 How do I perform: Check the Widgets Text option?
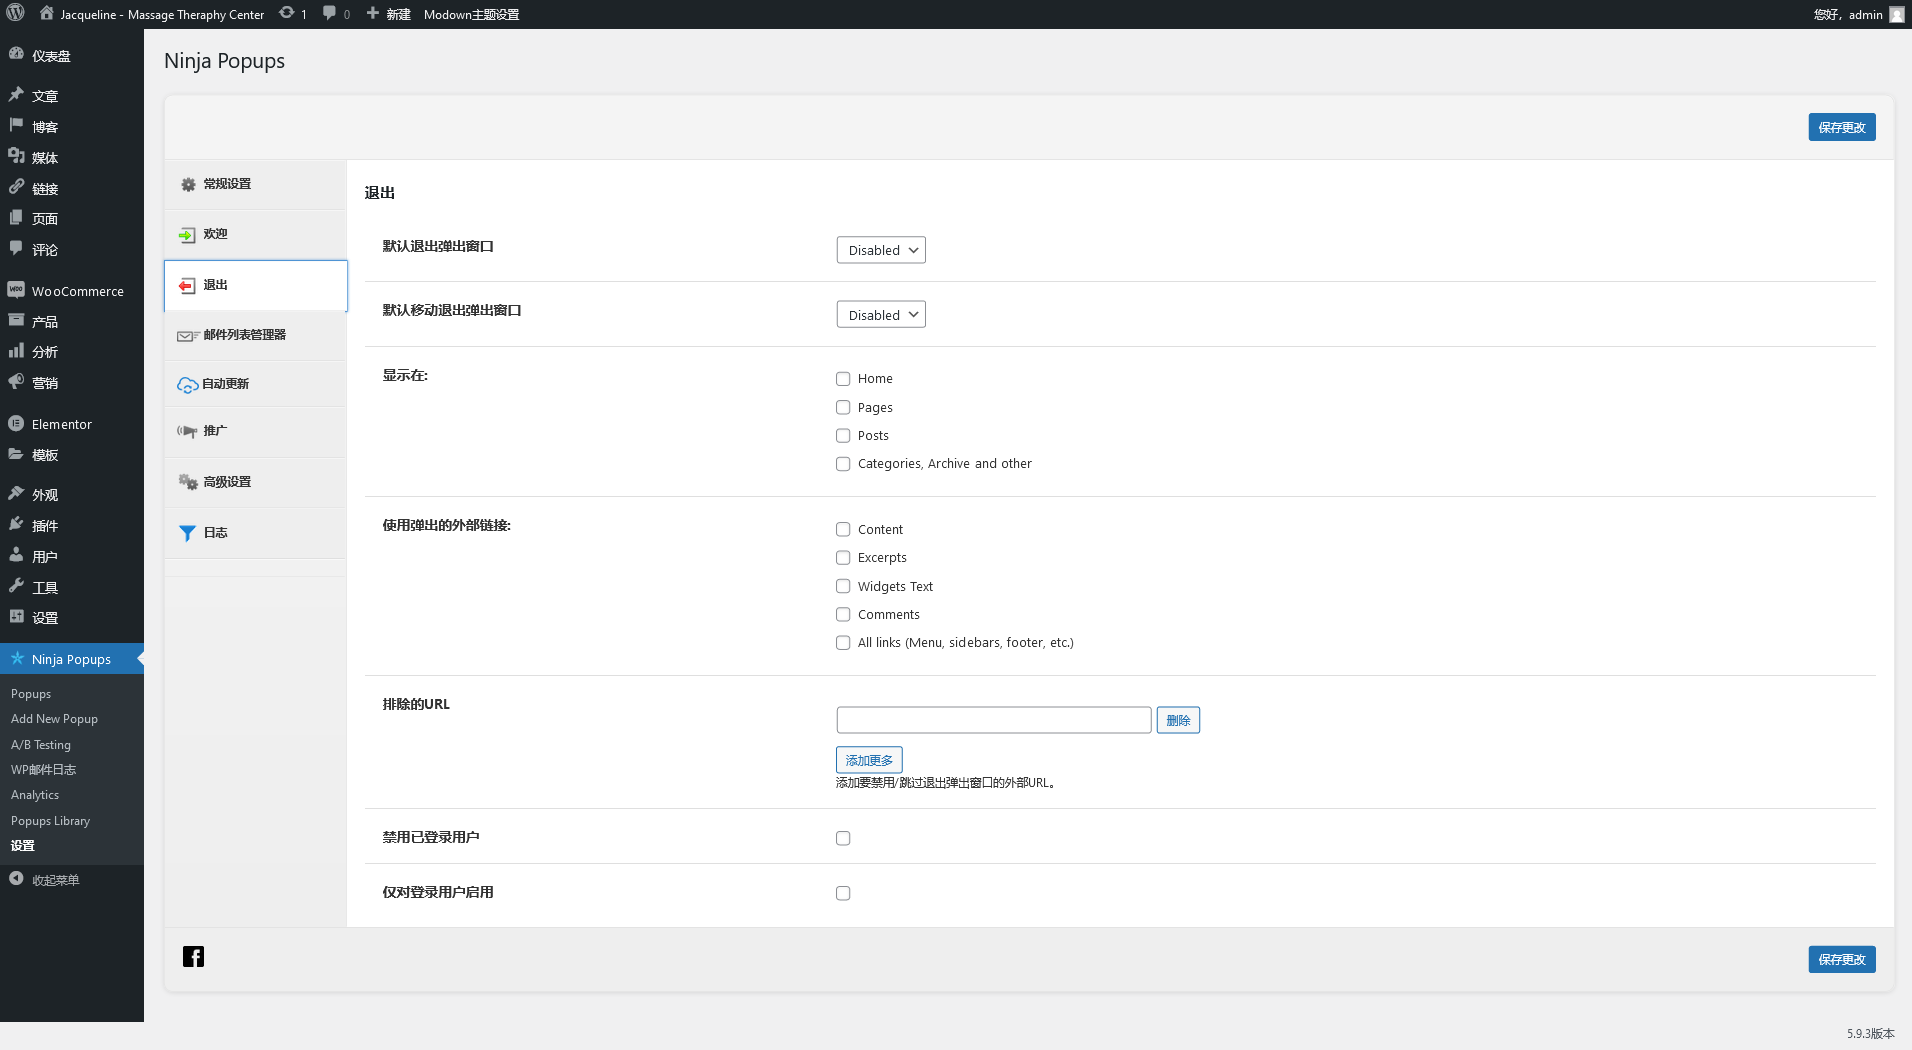(843, 587)
